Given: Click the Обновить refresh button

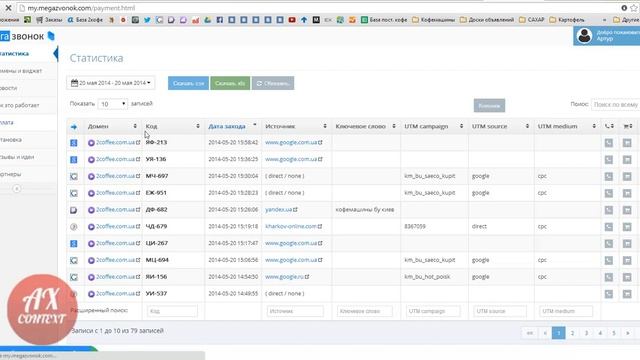Looking at the screenshot, I should [273, 83].
